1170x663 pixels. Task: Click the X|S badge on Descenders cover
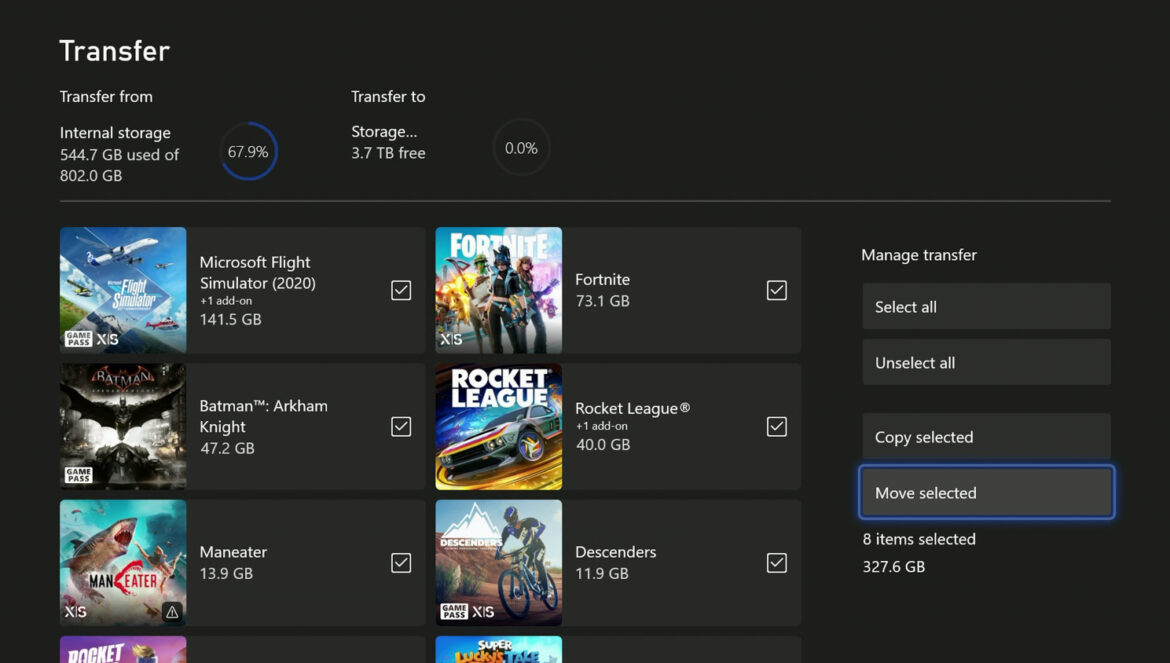click(483, 612)
